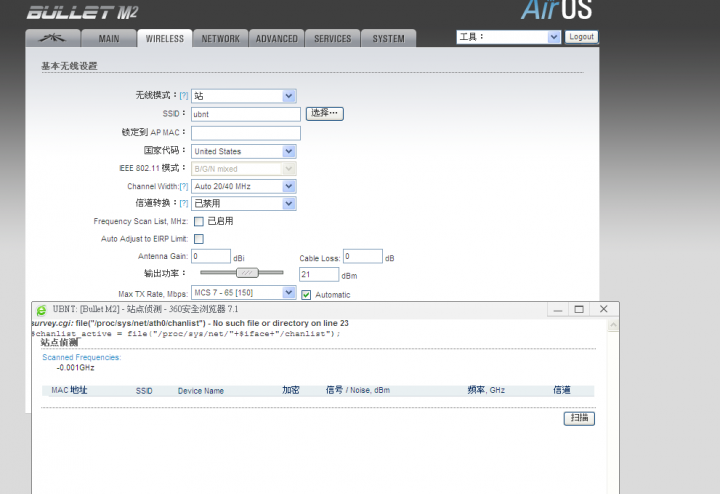
Task: Click the Logout button
Action: tap(580, 36)
